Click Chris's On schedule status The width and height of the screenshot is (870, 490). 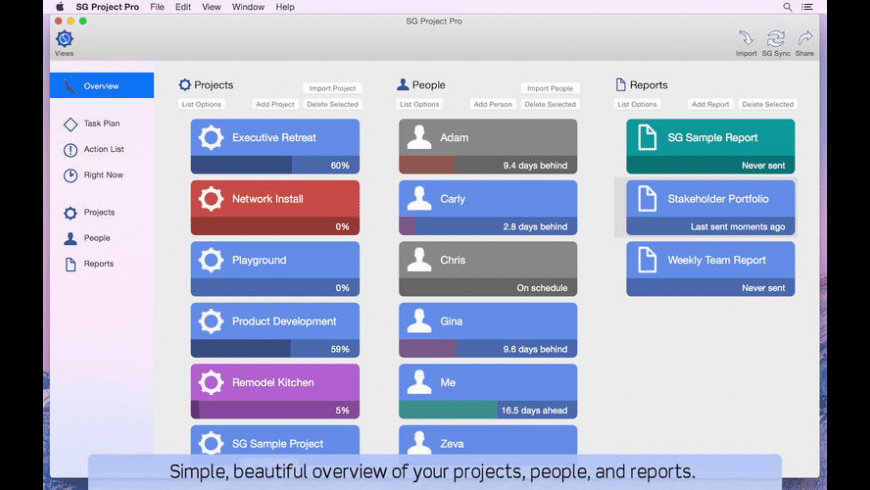tap(542, 287)
